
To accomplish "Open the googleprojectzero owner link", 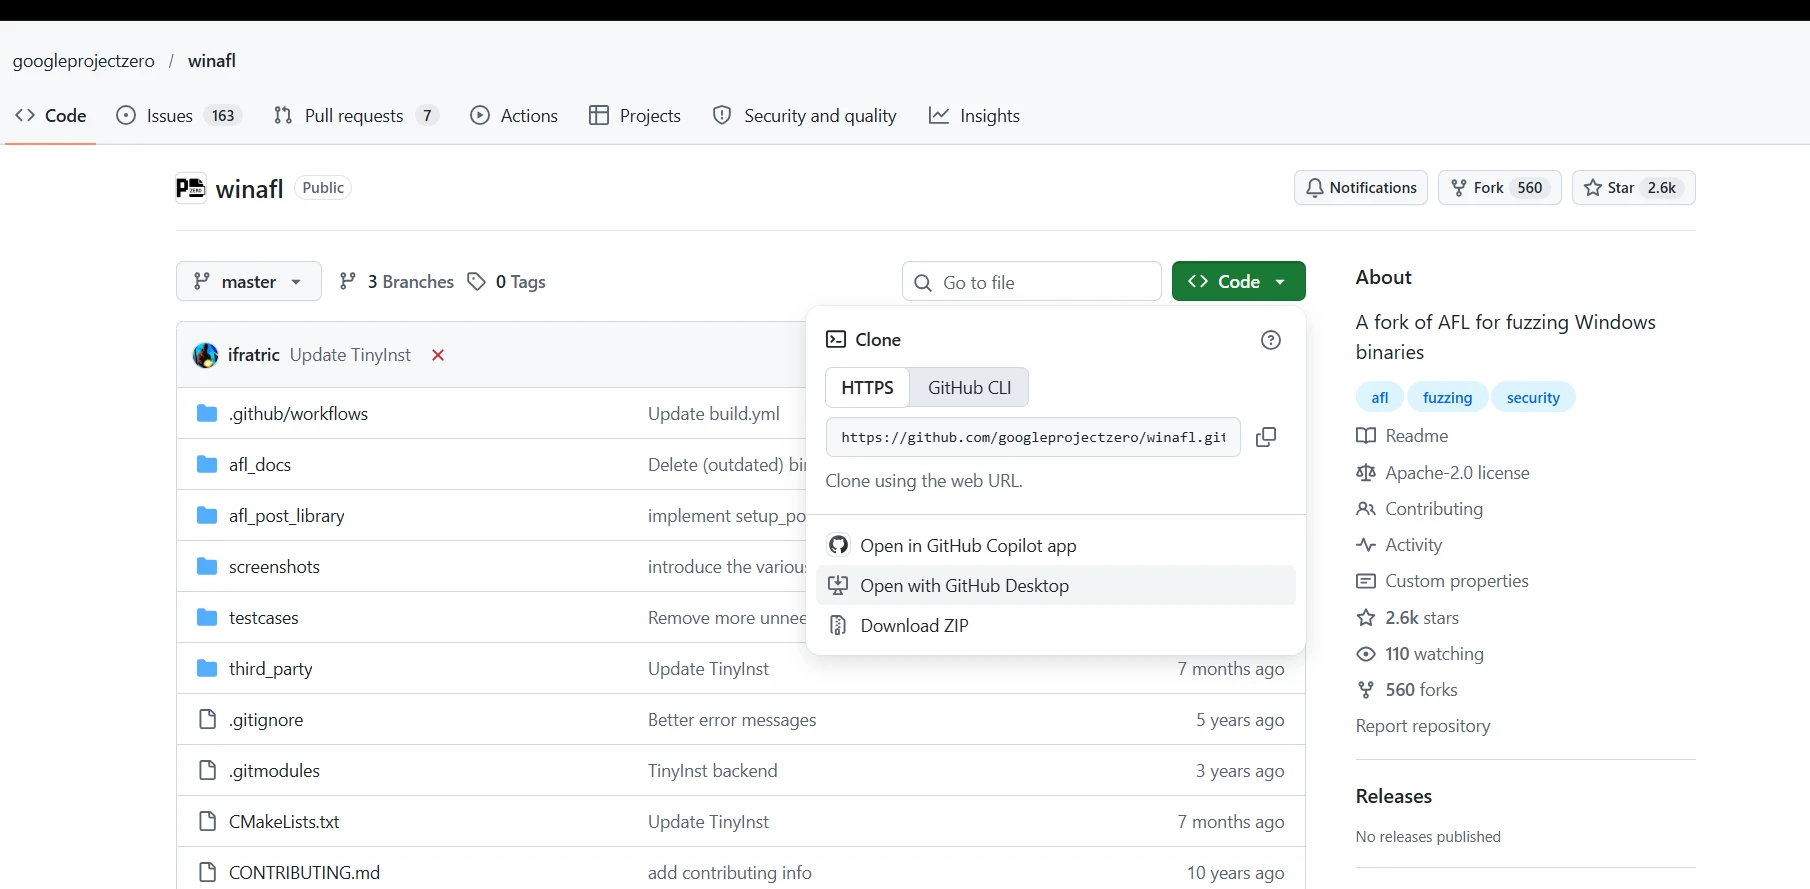I will pos(84,61).
